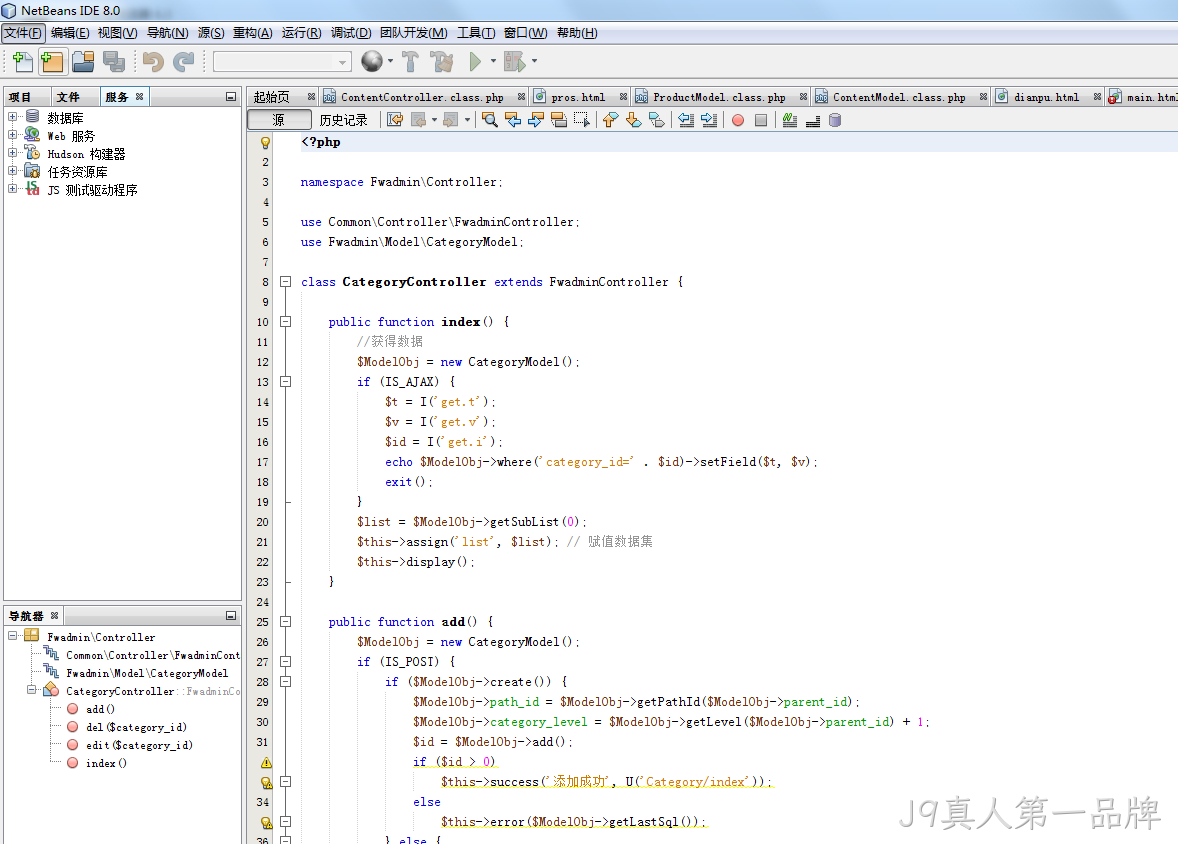This screenshot has width=1178, height=844.
Task: Click the Find Next Occurrence icon
Action: [536, 119]
